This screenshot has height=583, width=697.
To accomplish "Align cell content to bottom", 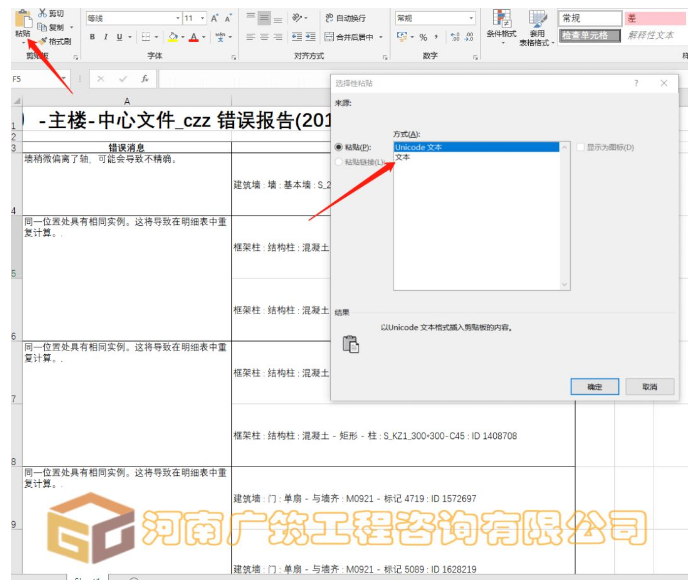I will pos(278,18).
